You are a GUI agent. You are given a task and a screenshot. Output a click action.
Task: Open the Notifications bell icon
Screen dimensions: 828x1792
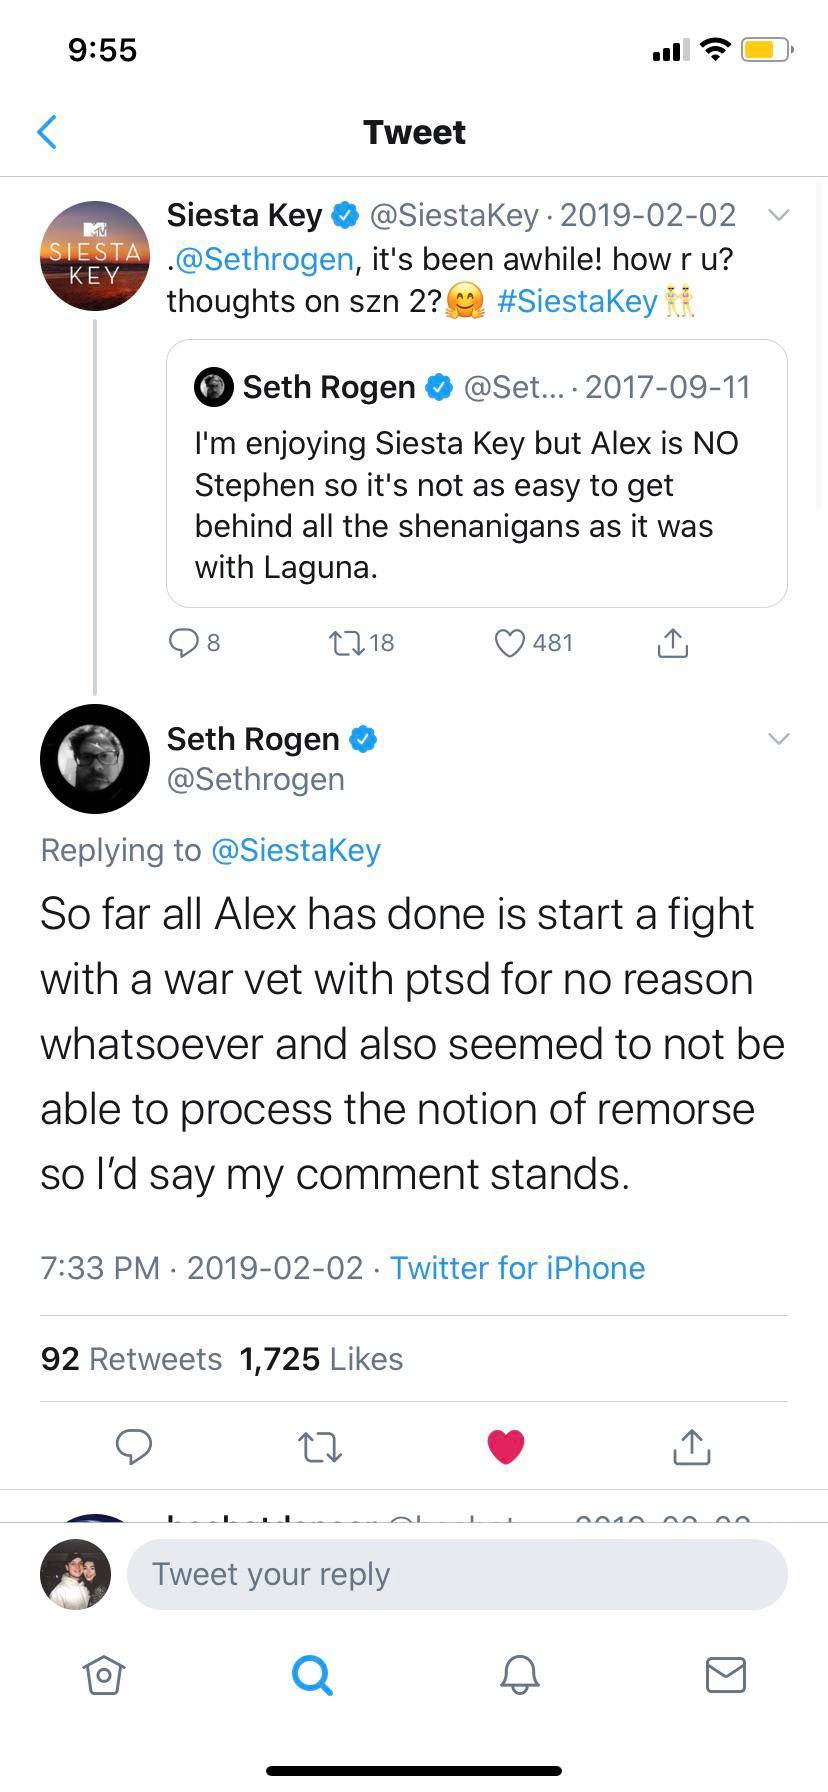tap(518, 1677)
